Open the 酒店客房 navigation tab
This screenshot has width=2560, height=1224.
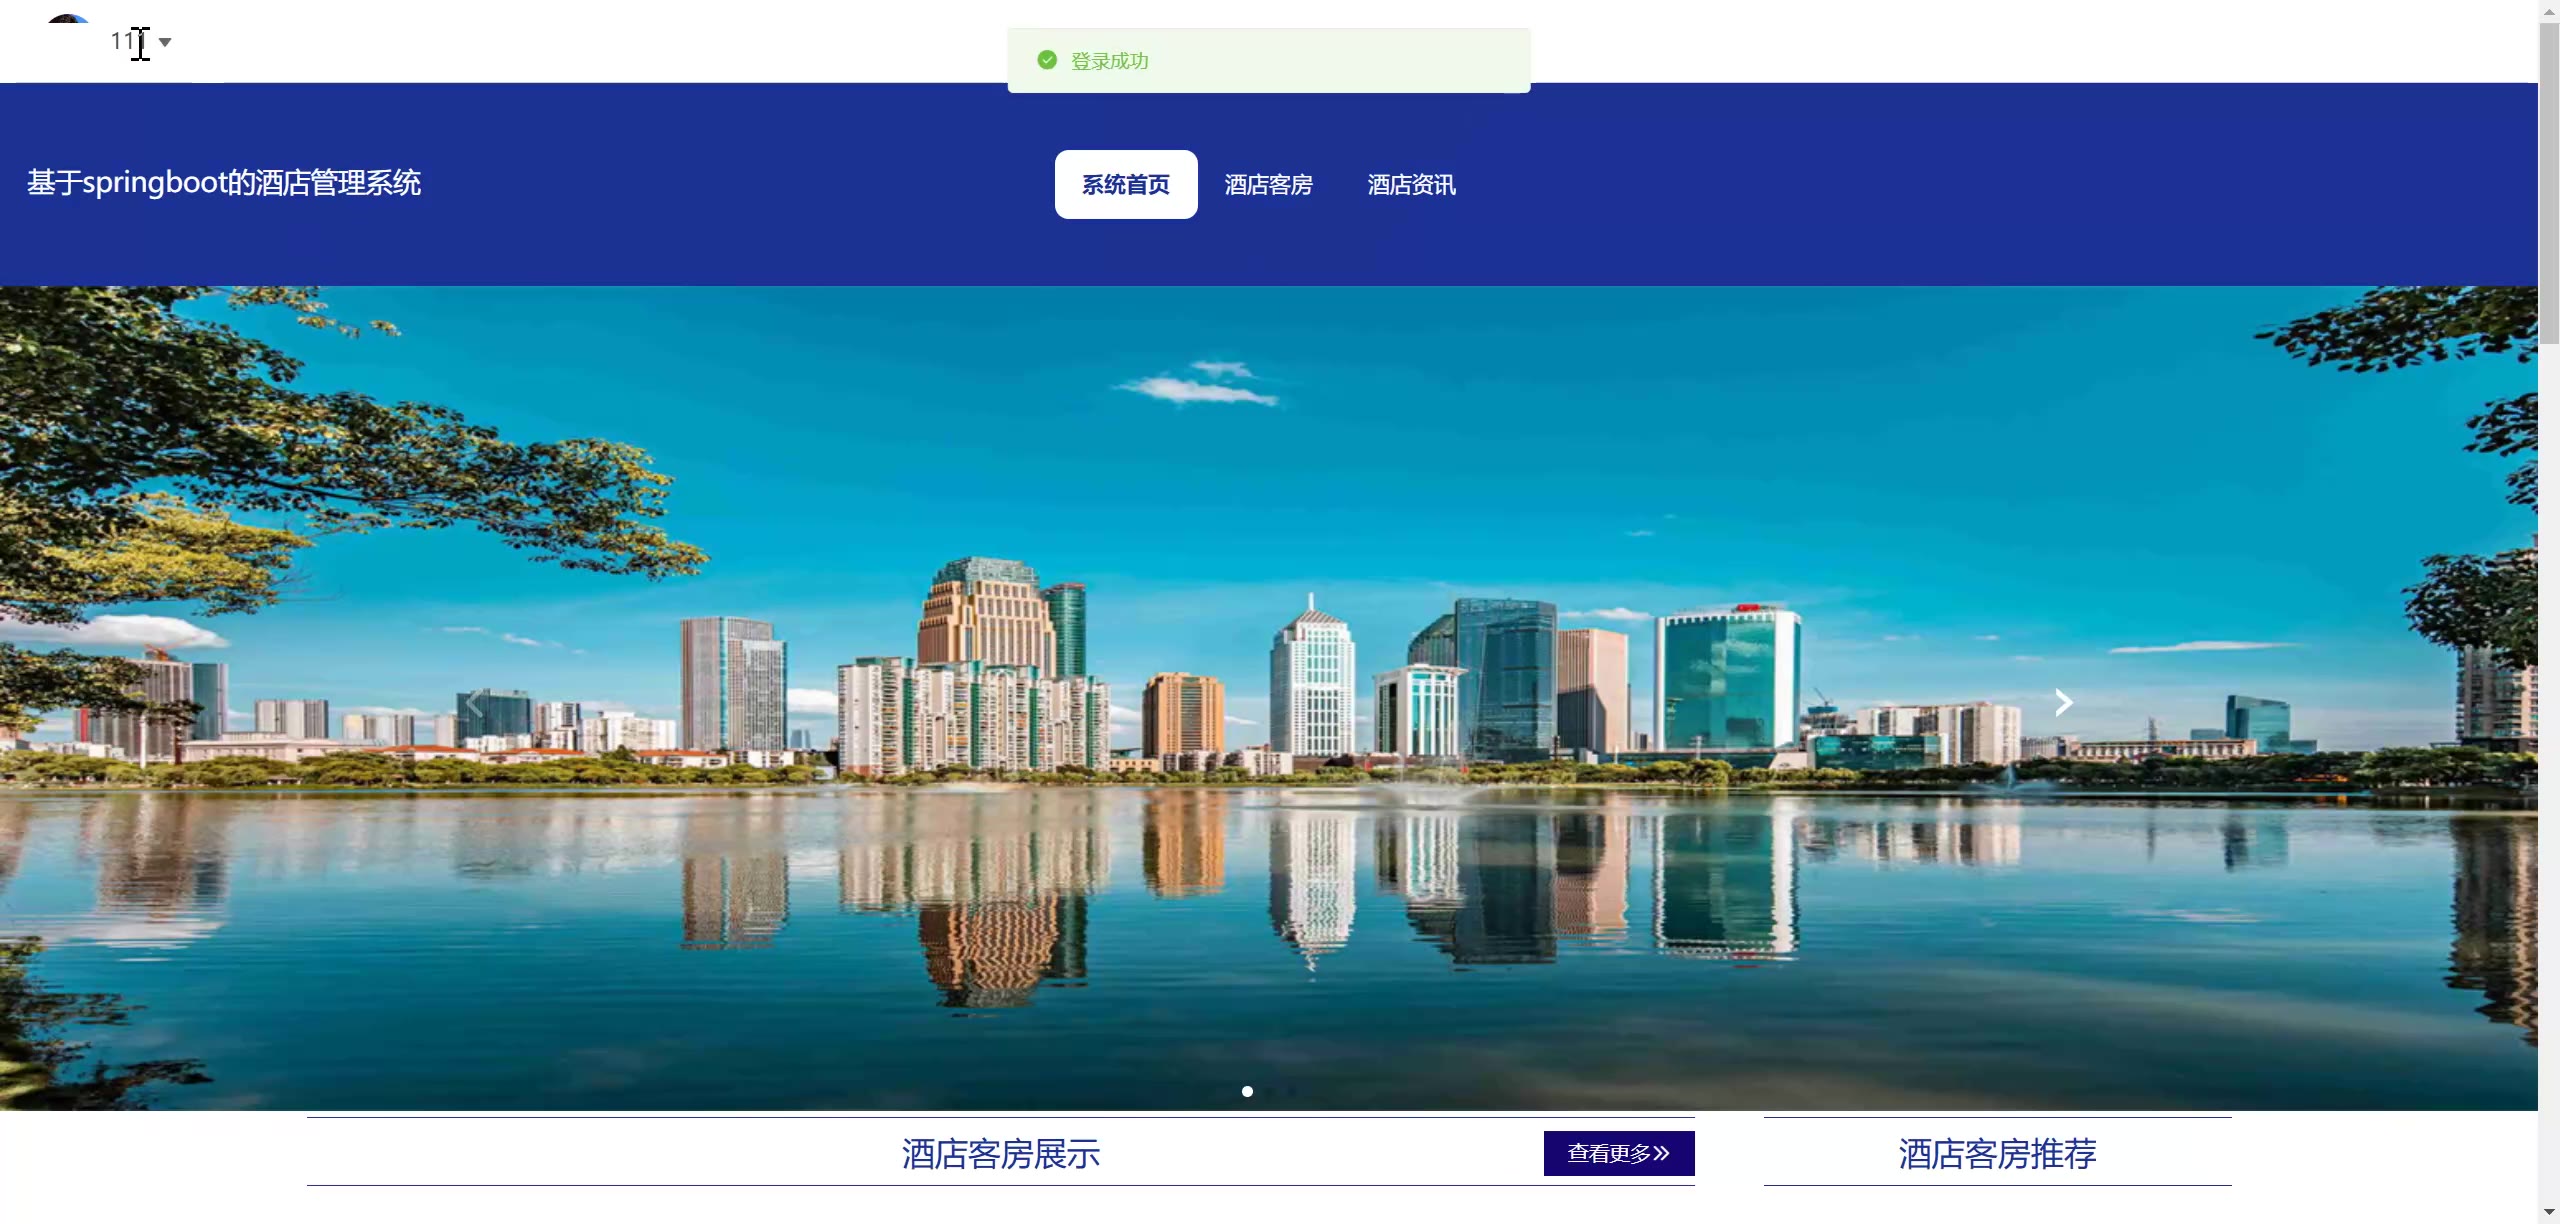1268,184
